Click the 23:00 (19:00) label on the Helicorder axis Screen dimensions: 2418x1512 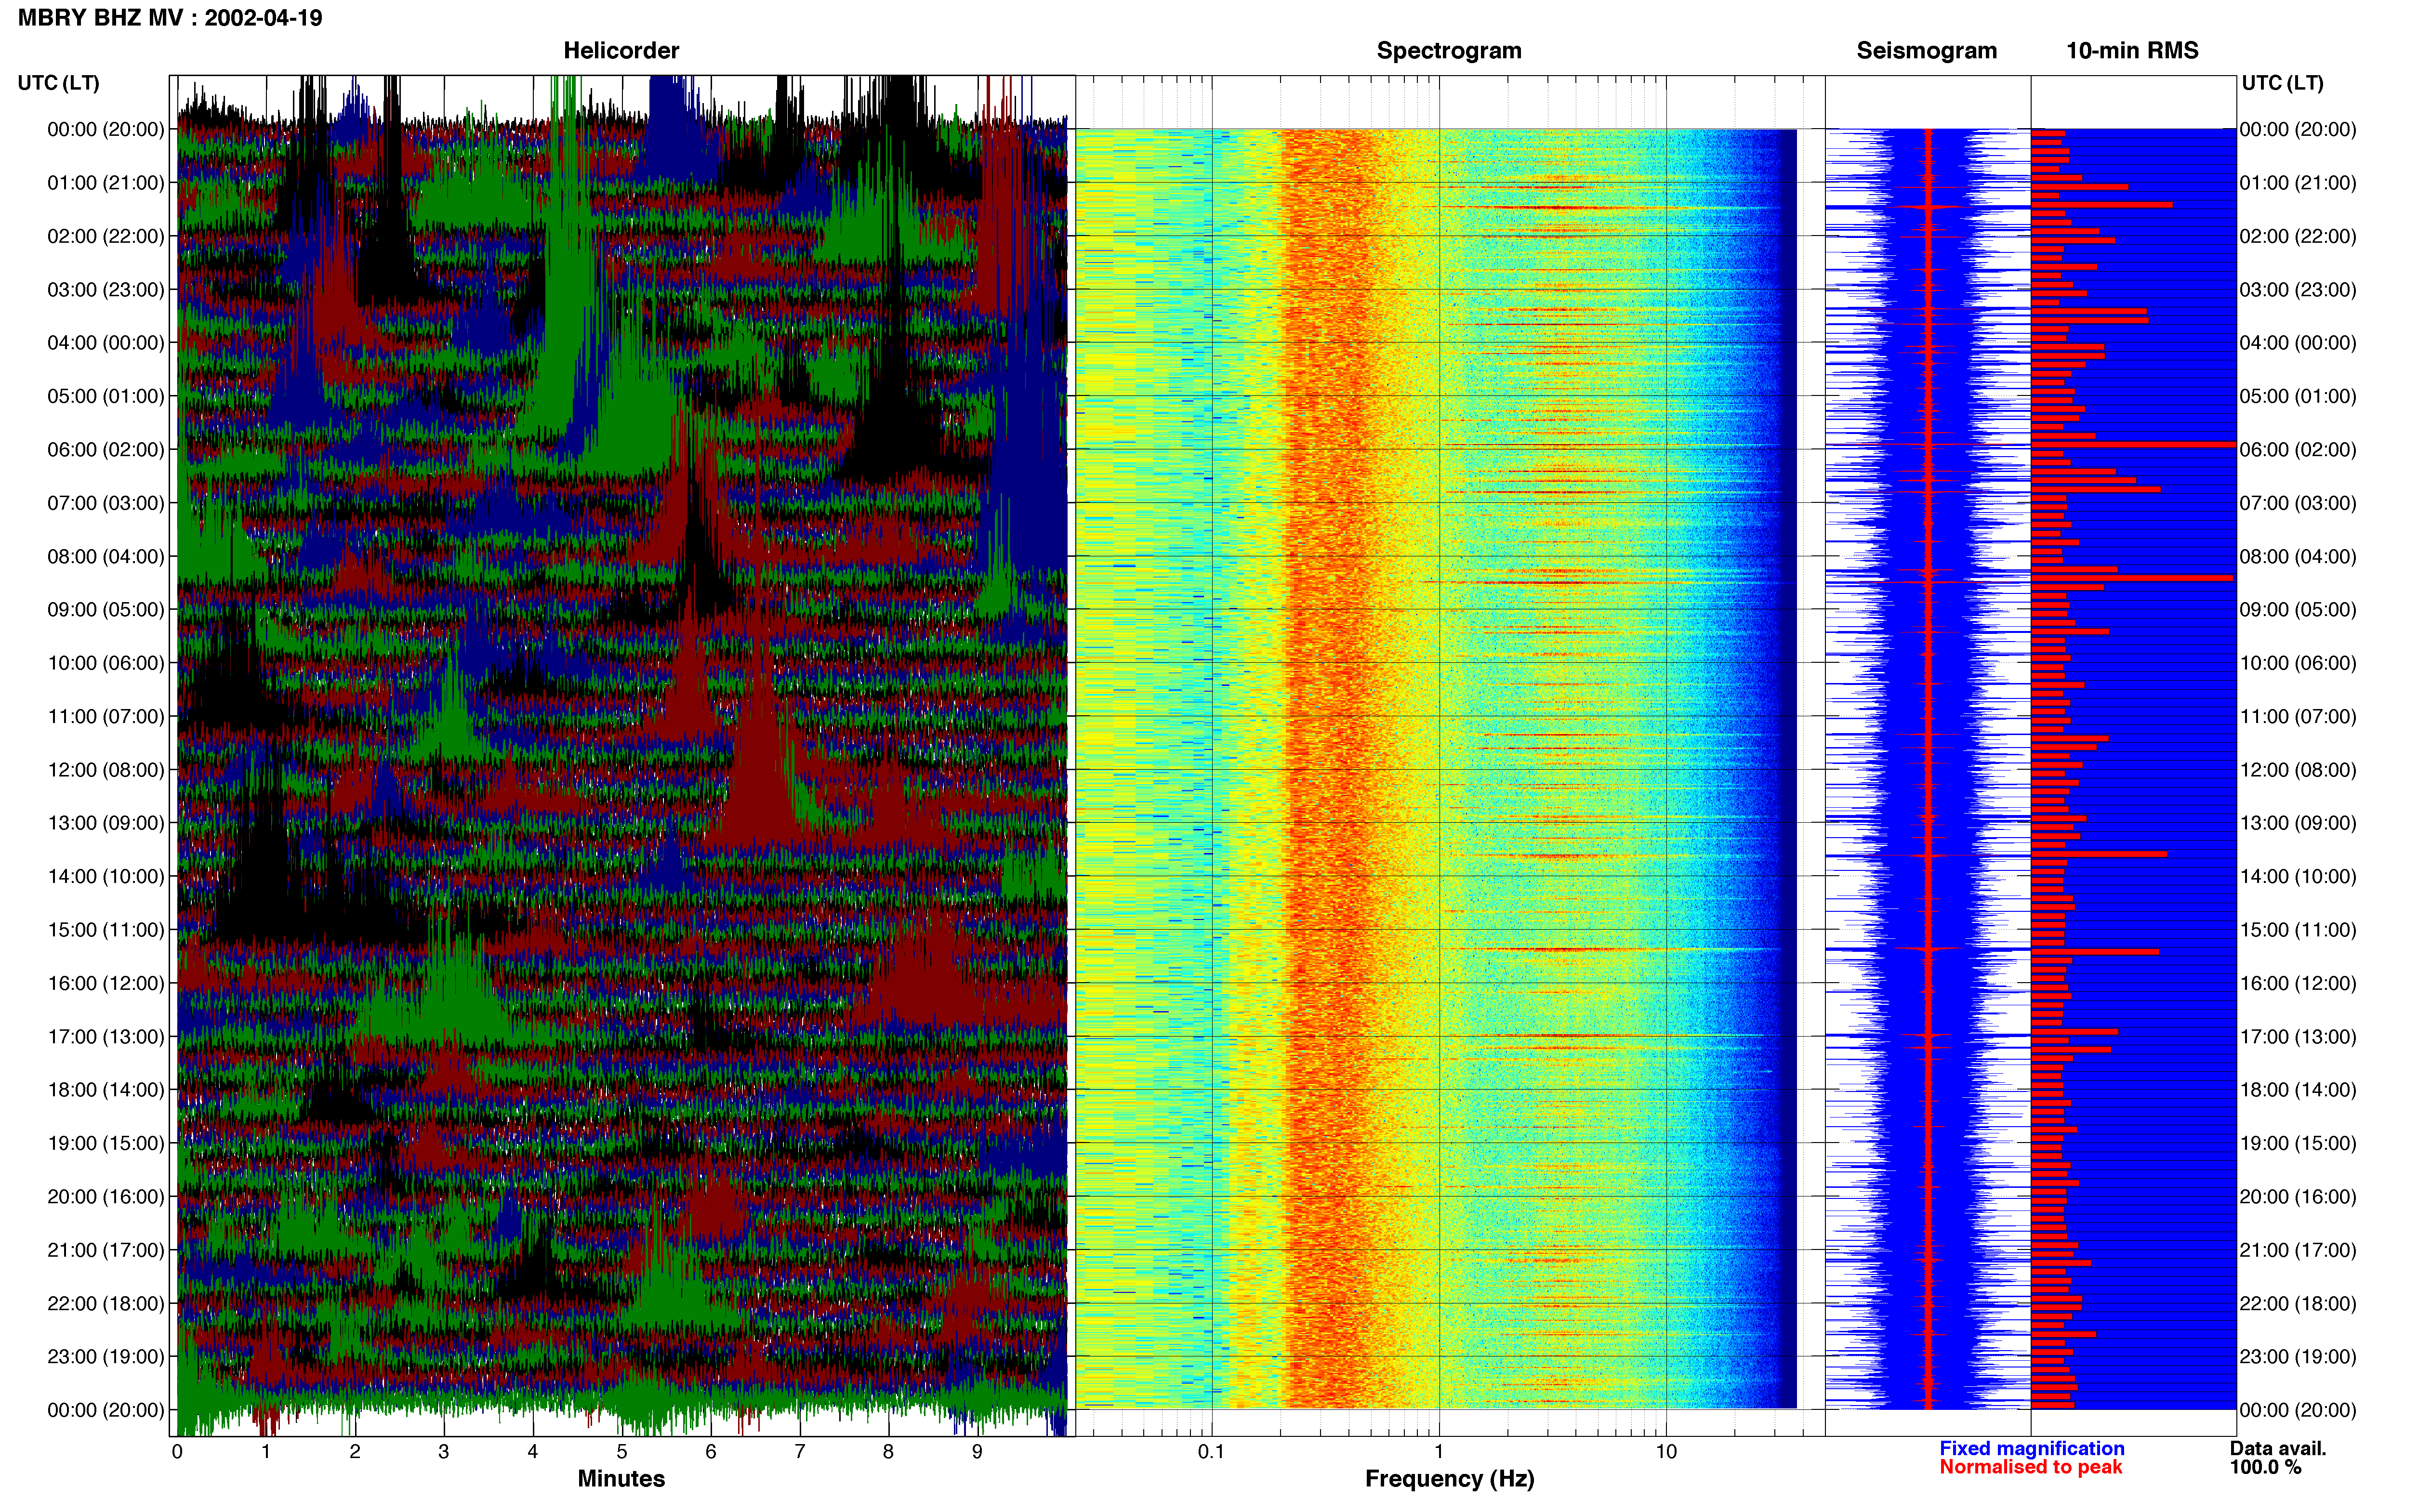click(x=106, y=1357)
